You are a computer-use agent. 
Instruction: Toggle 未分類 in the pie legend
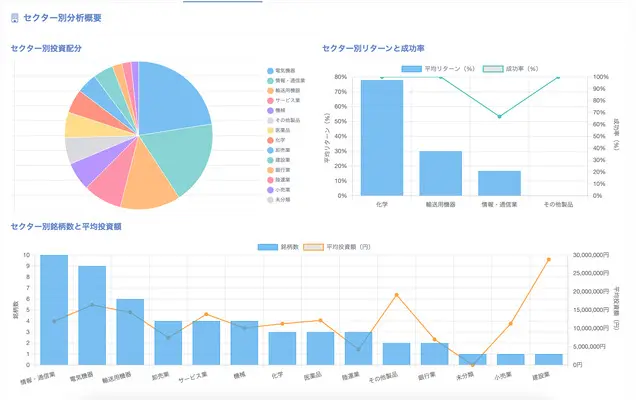279,200
